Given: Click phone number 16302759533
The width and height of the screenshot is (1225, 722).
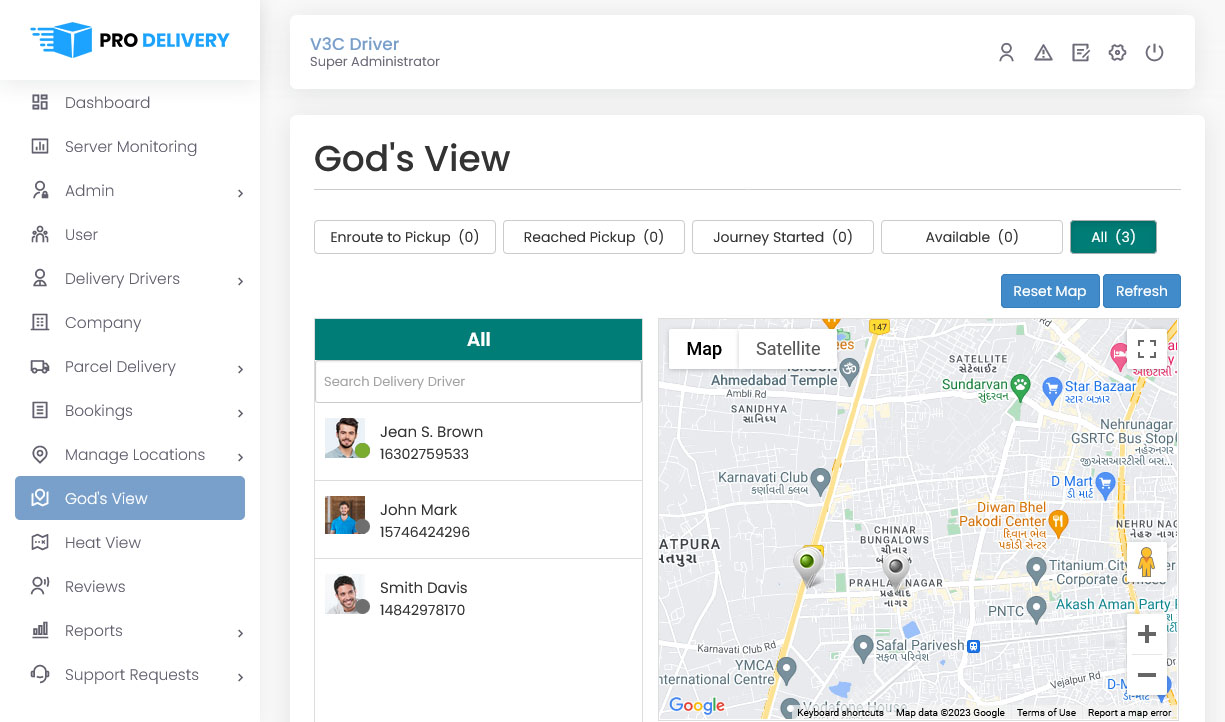Looking at the screenshot, I should point(424,454).
